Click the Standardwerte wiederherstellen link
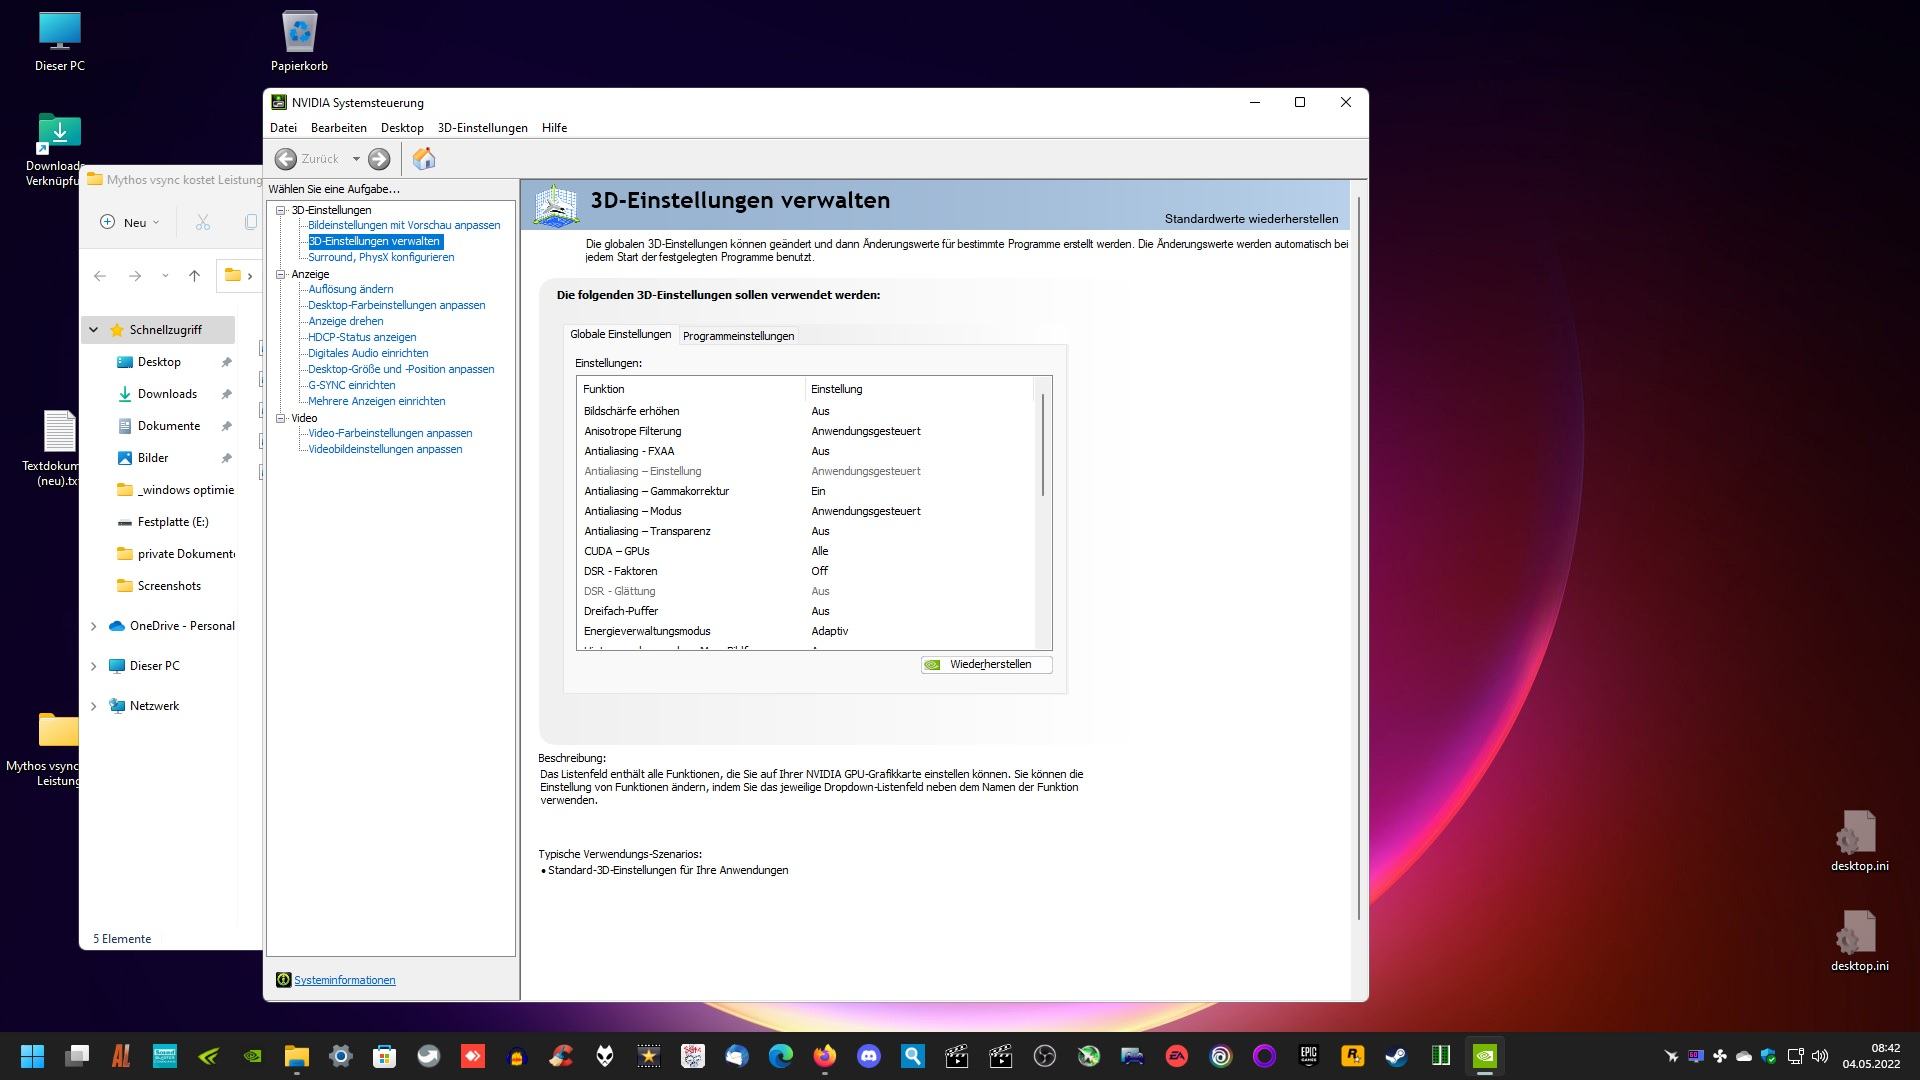 (x=1251, y=219)
